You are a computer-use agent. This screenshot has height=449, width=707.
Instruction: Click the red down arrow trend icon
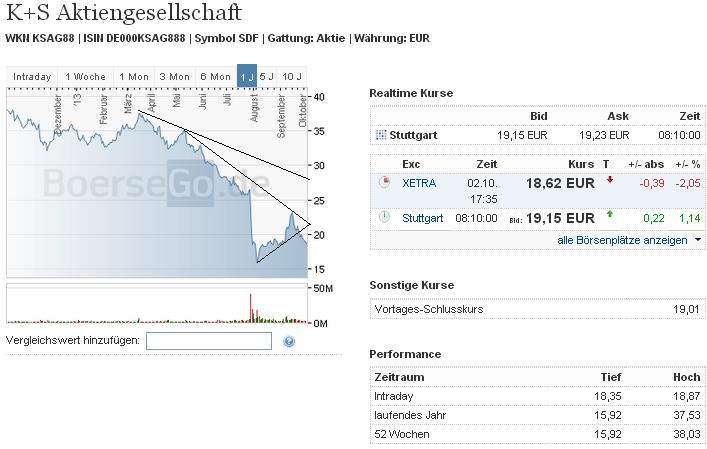coord(609,181)
